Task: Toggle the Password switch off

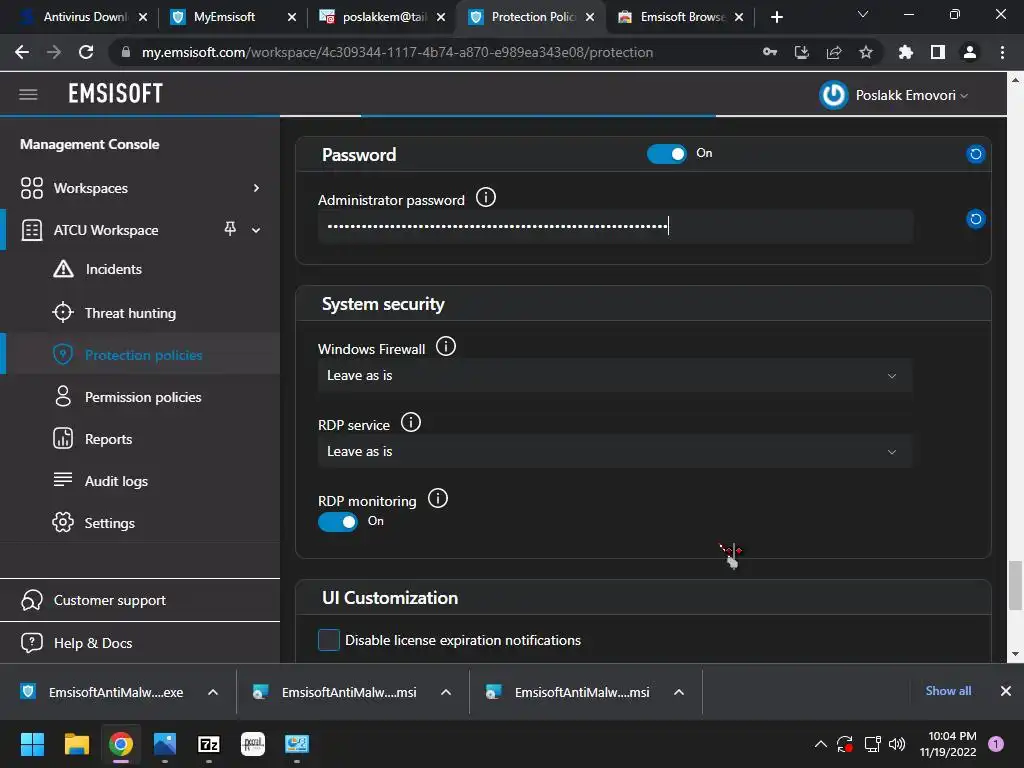Action: [x=667, y=154]
